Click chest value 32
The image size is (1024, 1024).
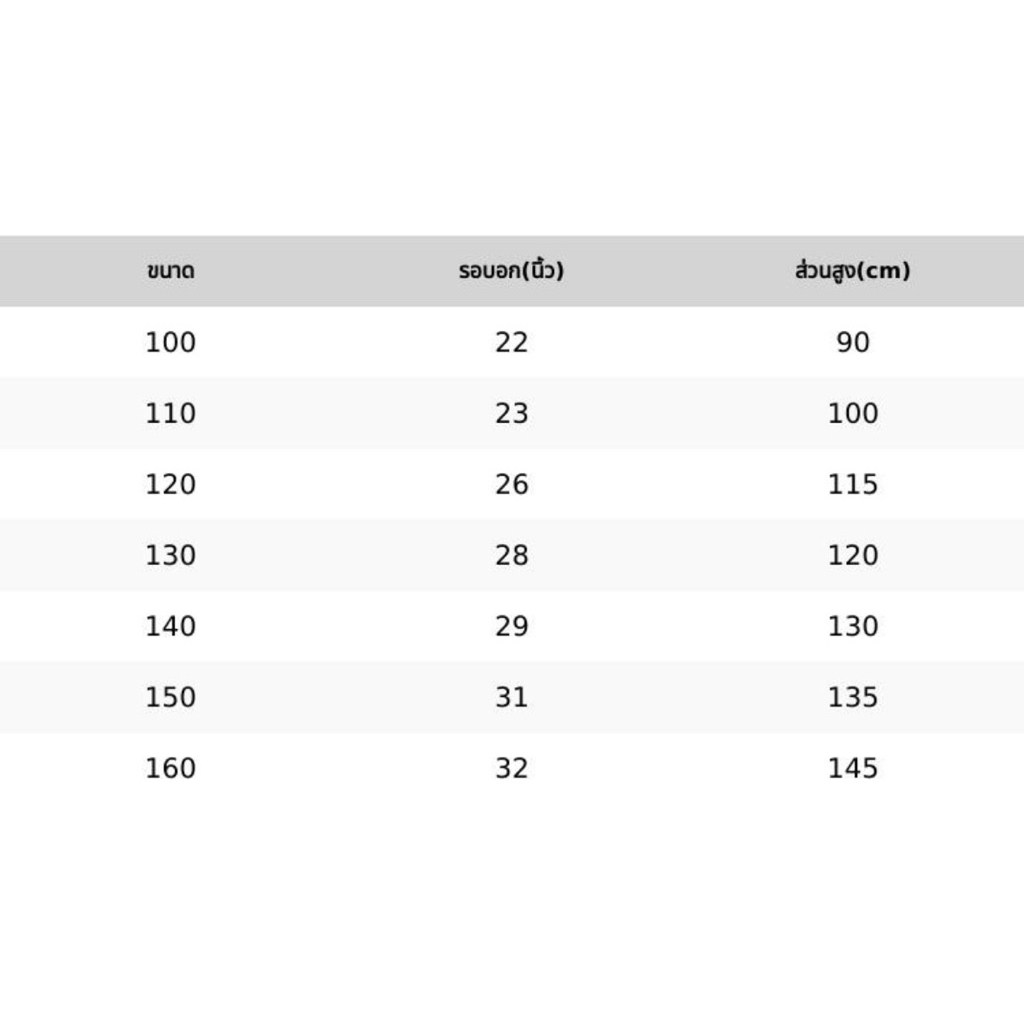click(511, 768)
